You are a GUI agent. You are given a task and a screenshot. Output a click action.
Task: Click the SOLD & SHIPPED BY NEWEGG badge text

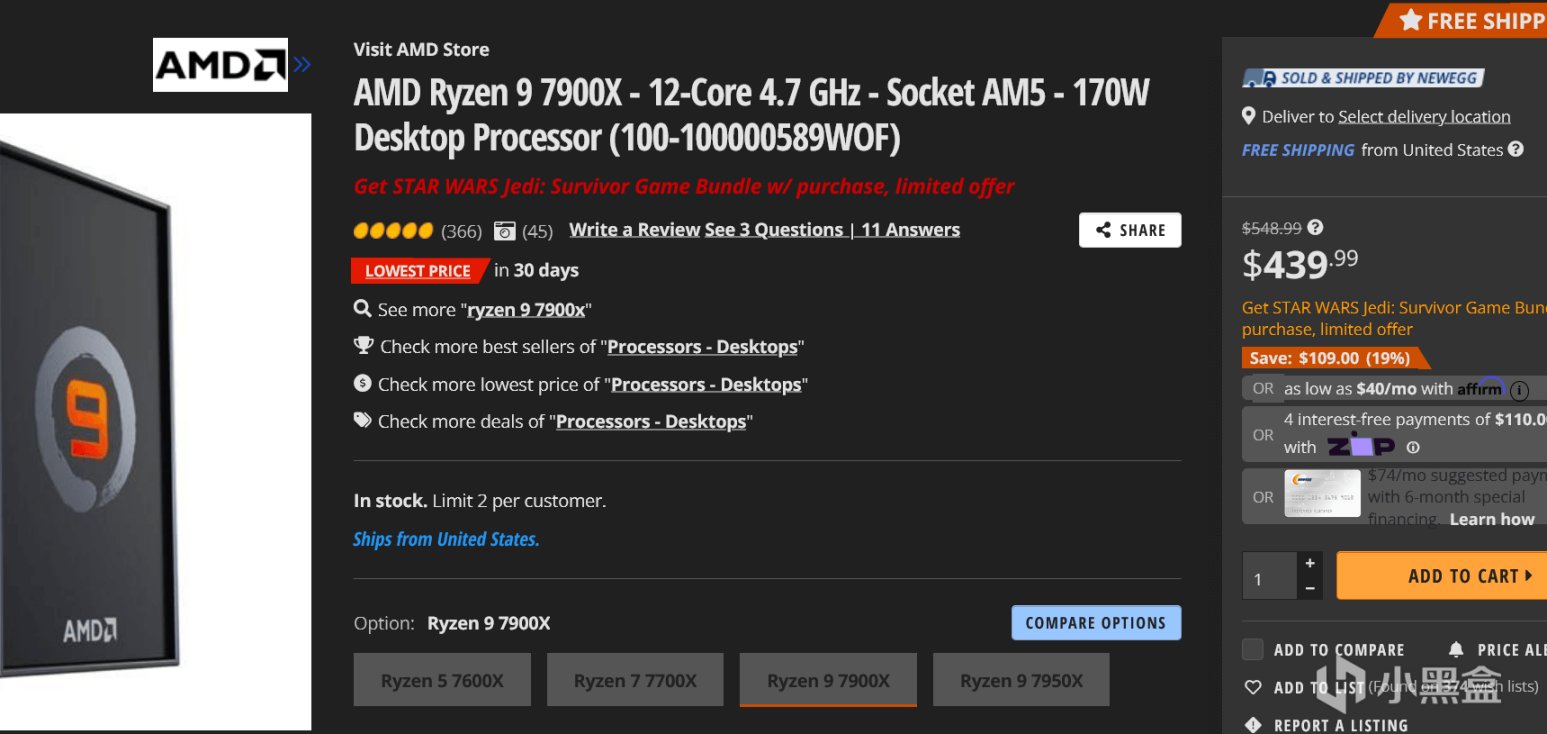[1379, 78]
